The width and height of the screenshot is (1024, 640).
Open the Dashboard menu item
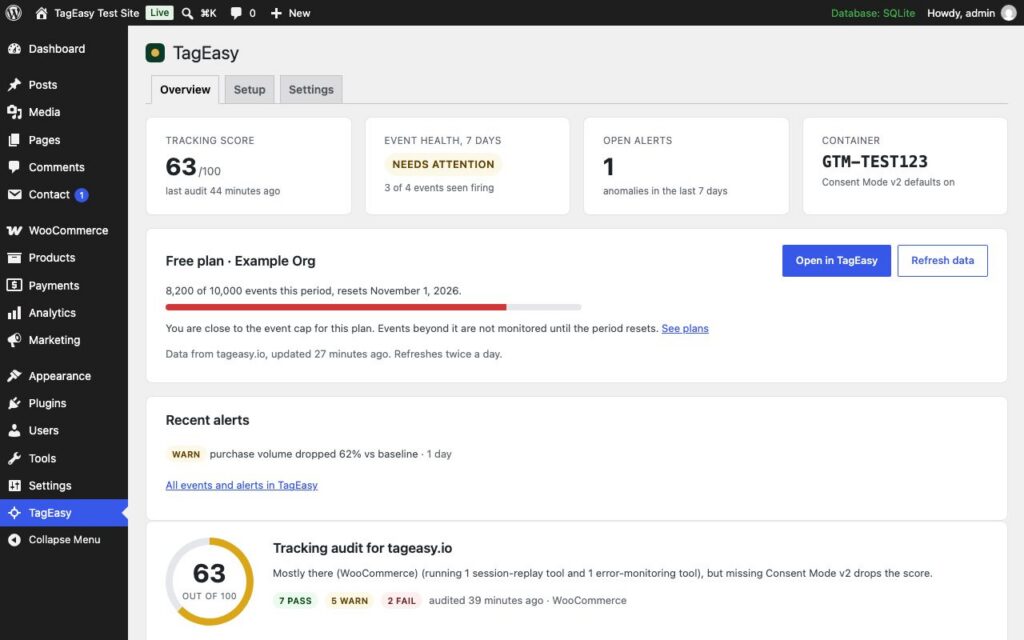pyautogui.click(x=64, y=49)
